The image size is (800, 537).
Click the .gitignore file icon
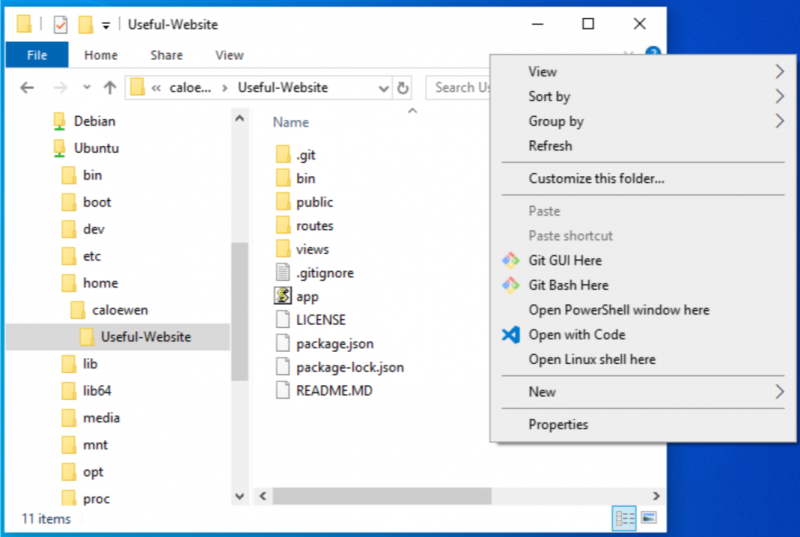281,273
